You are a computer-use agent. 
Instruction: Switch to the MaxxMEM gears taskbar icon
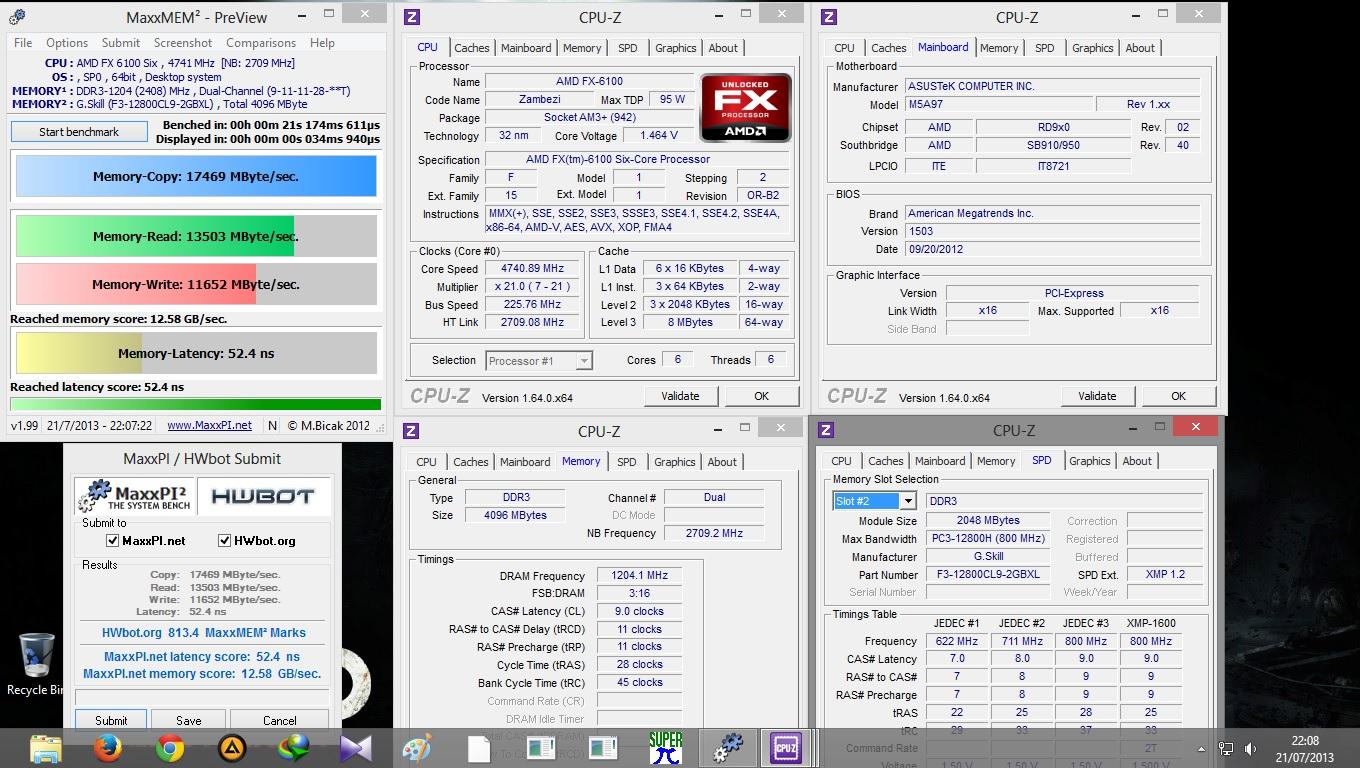click(728, 748)
